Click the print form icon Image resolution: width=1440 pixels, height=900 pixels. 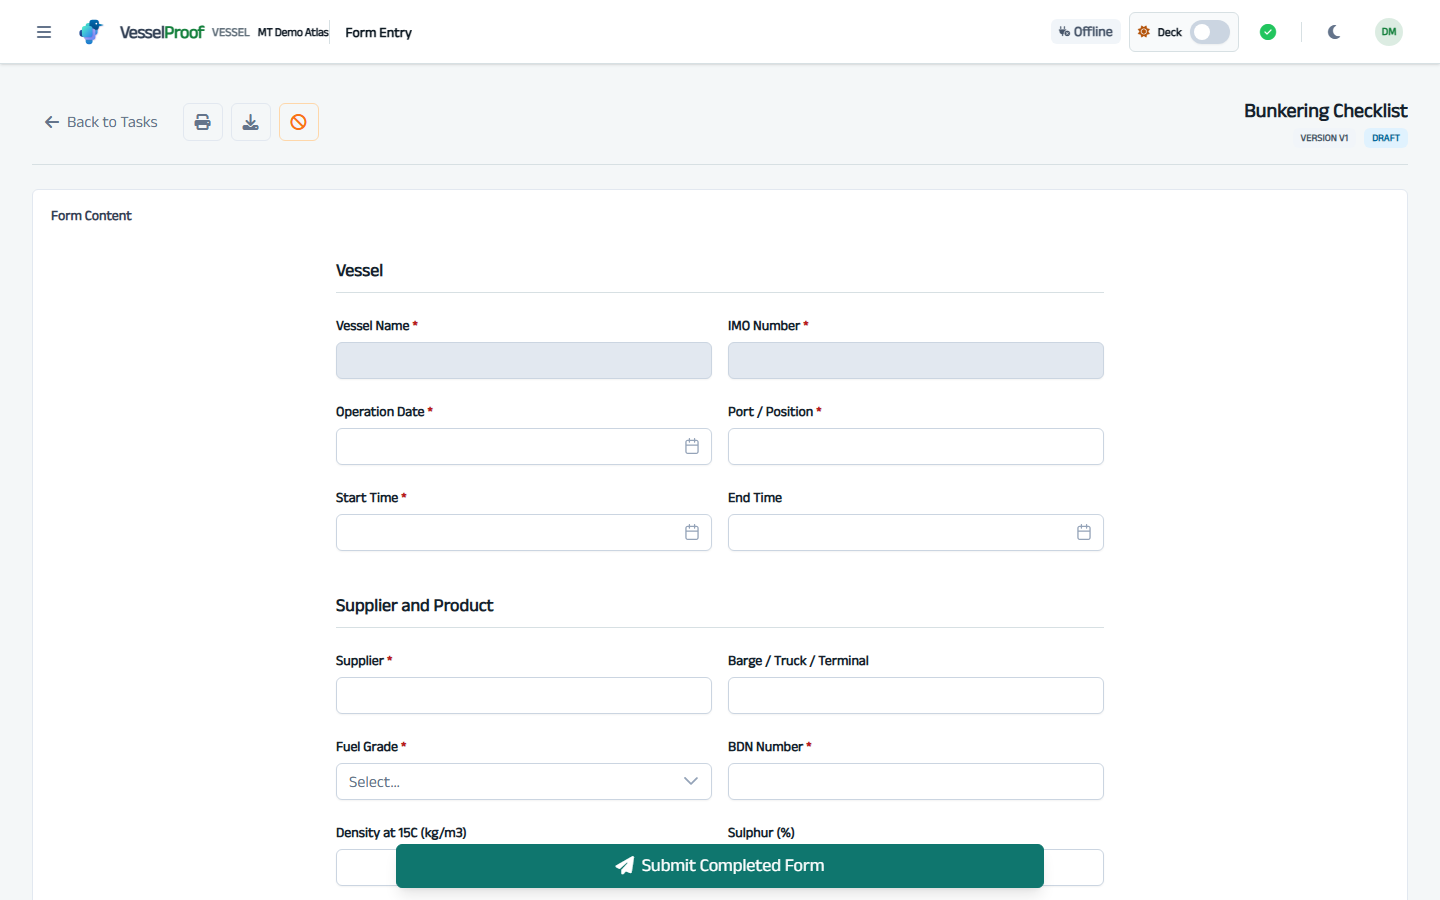tap(203, 122)
